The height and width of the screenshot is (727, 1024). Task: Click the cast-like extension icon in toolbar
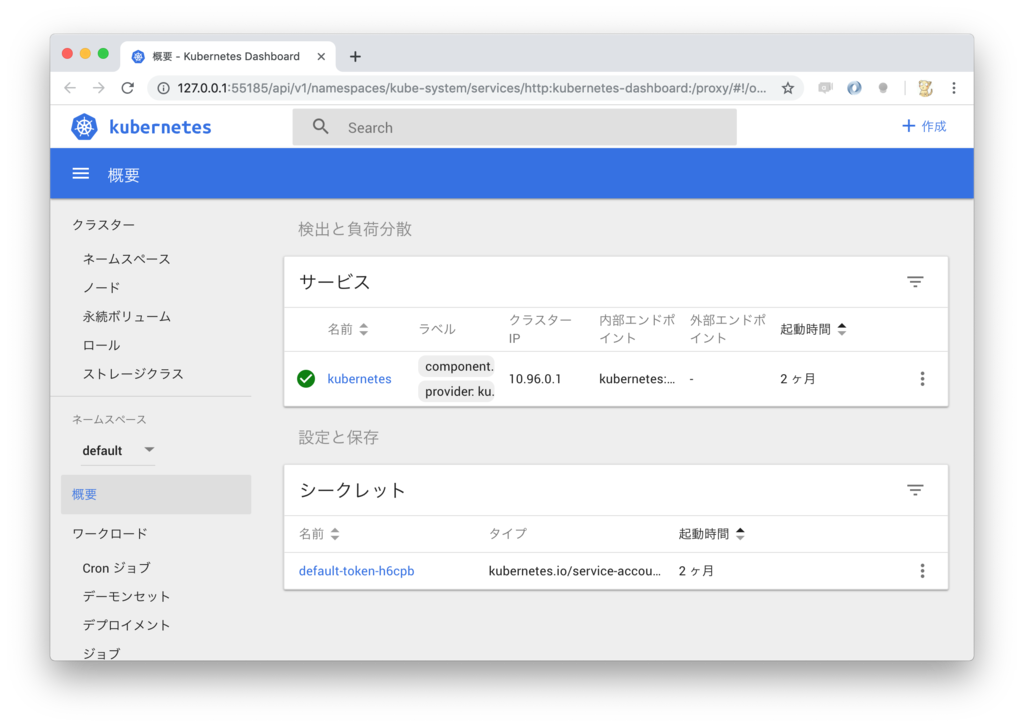[x=825, y=88]
